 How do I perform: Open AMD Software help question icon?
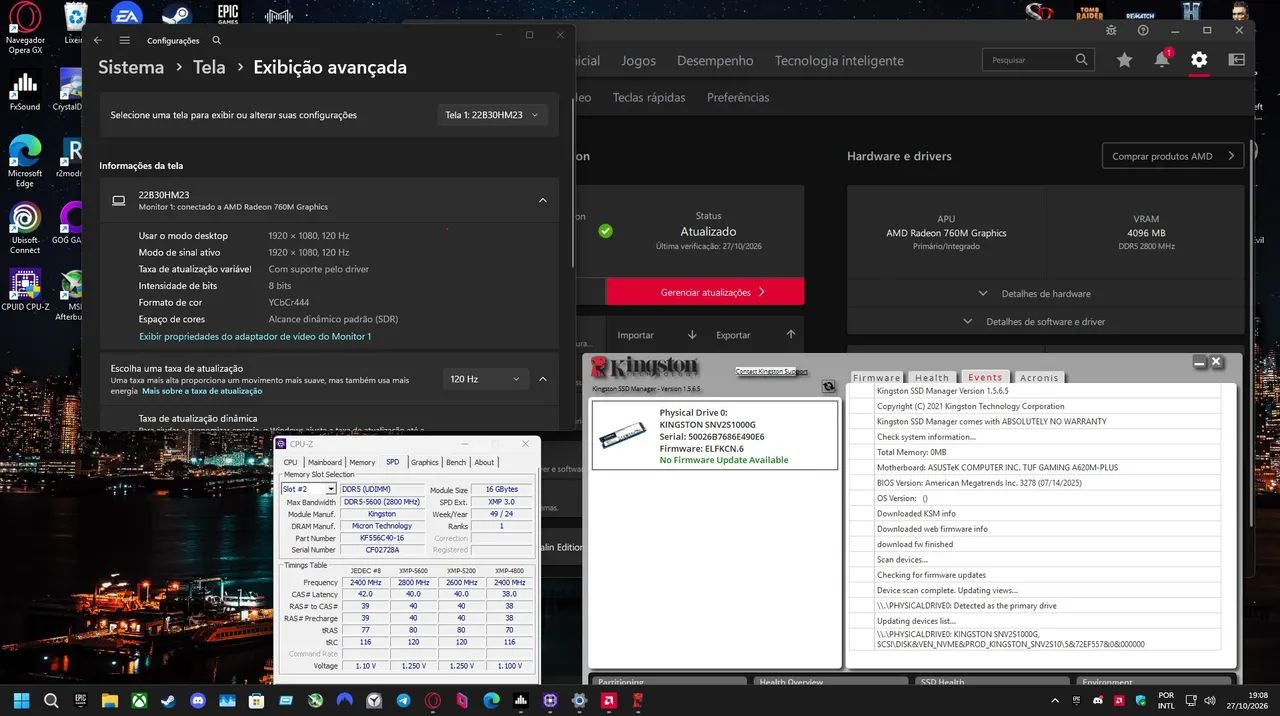tap(1143, 30)
